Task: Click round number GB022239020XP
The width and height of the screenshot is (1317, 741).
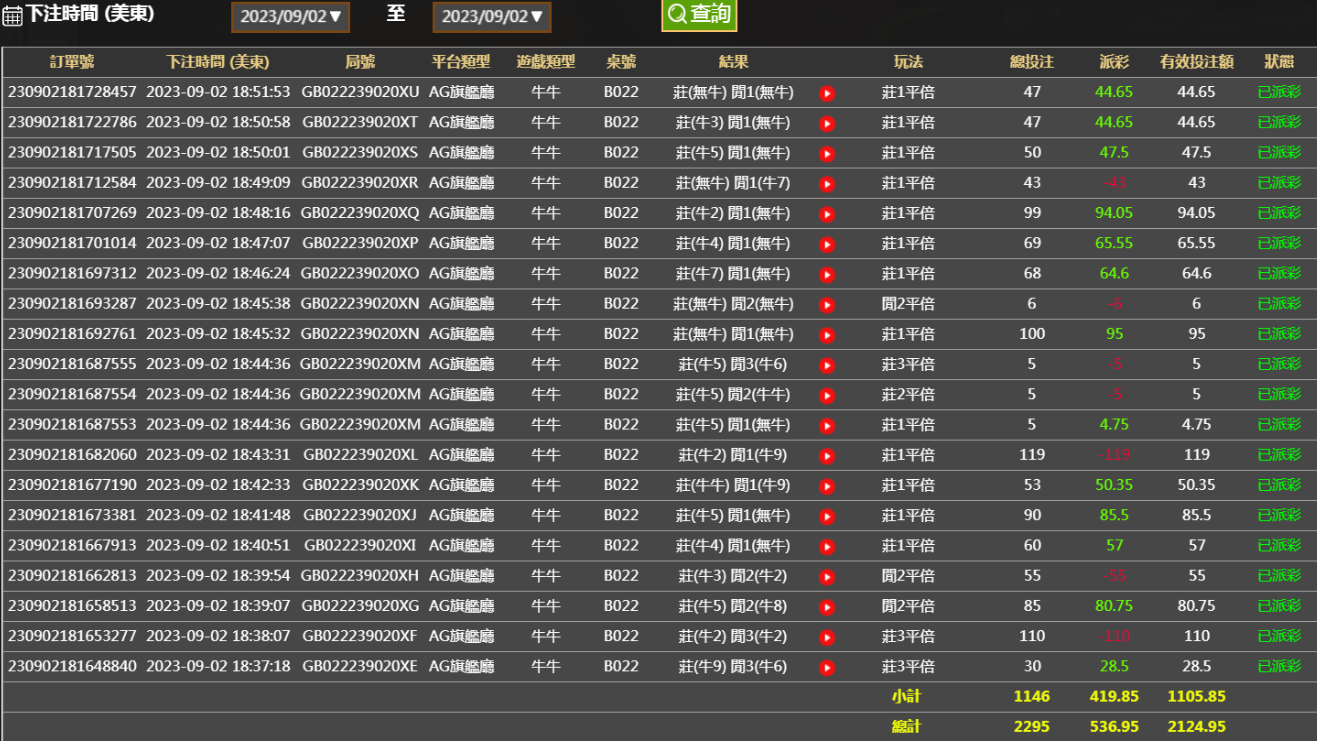Action: [x=360, y=243]
